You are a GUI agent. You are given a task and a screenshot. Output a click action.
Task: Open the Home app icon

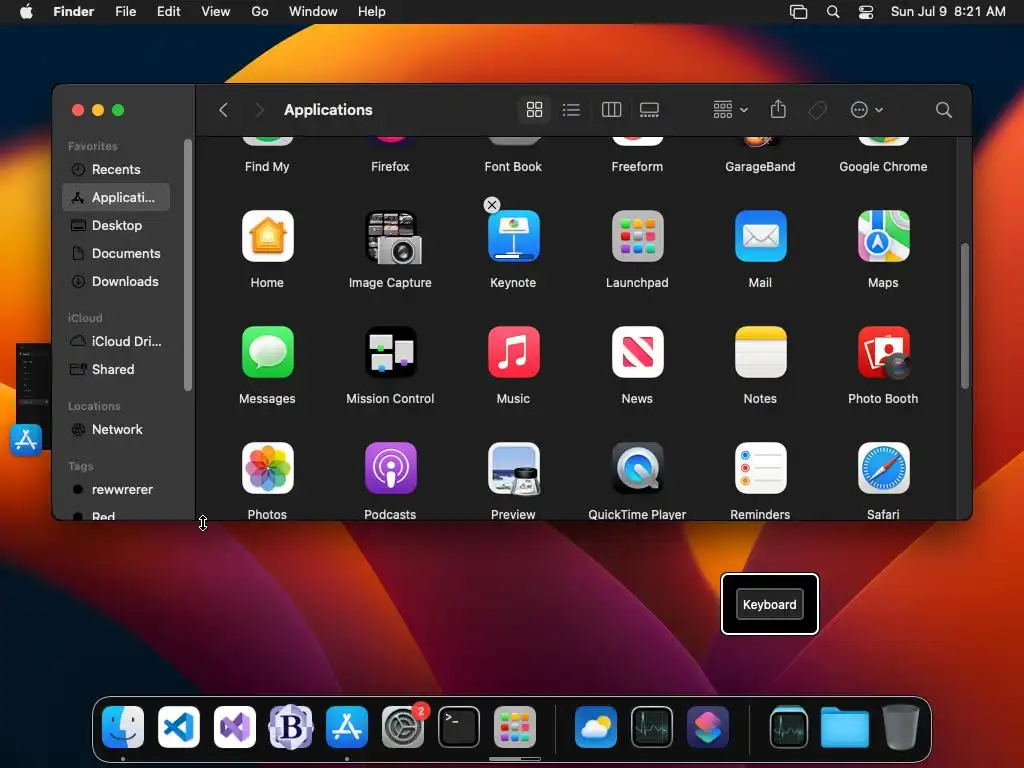tap(267, 236)
